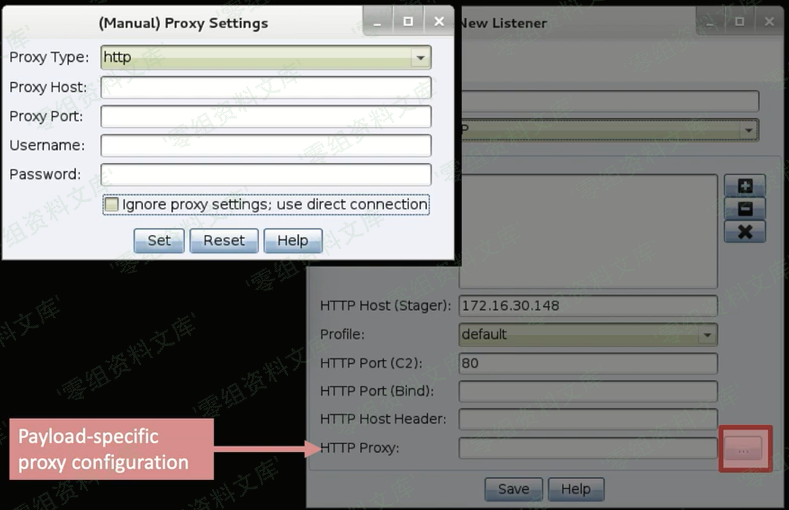Image resolution: width=789 pixels, height=510 pixels.
Task: Remove a host with minus icon
Action: (745, 208)
